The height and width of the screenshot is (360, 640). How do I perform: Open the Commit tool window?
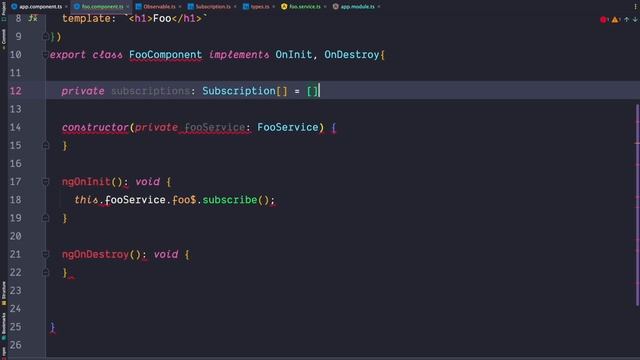(x=4, y=39)
